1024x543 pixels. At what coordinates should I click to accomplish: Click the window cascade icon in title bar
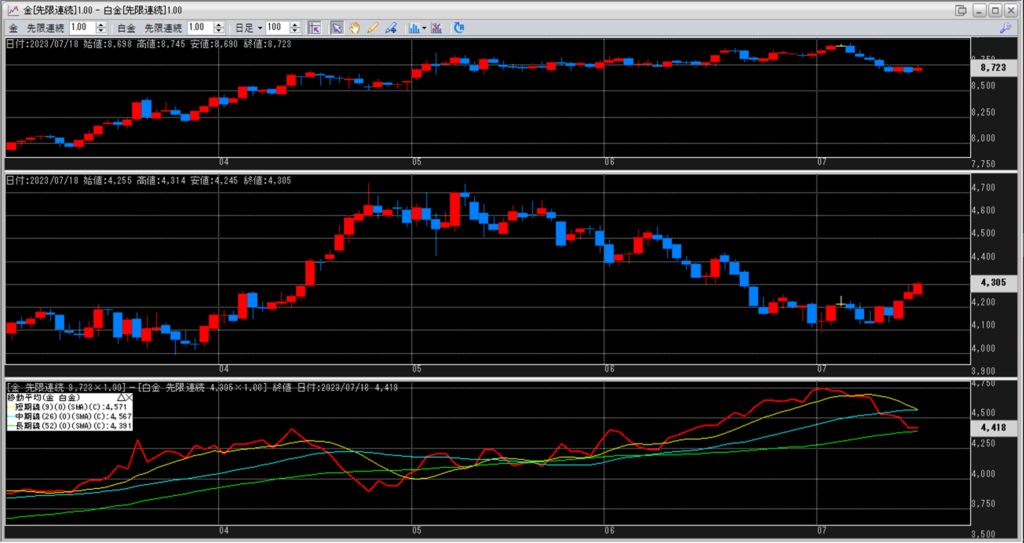coord(960,10)
